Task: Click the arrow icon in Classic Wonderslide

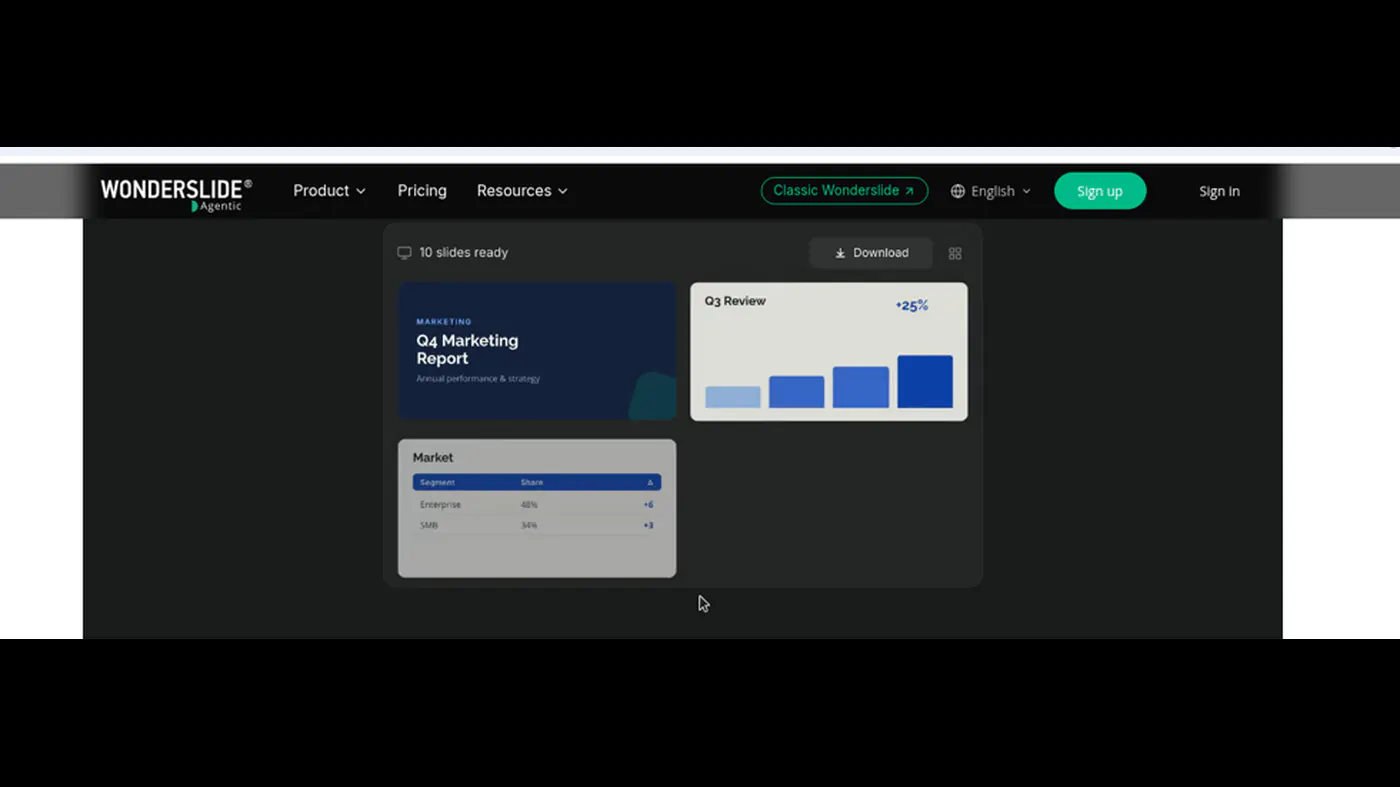Action: [x=909, y=191]
